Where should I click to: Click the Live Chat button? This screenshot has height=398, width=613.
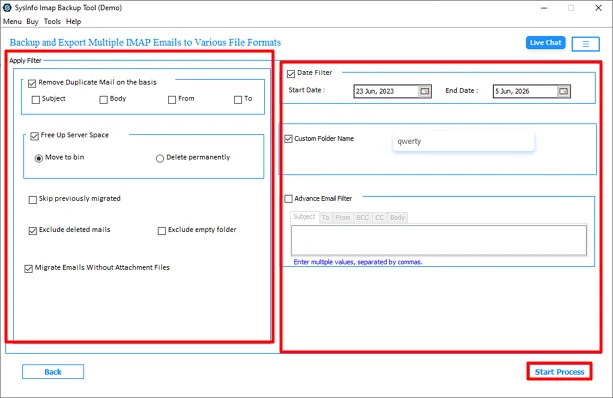click(546, 43)
